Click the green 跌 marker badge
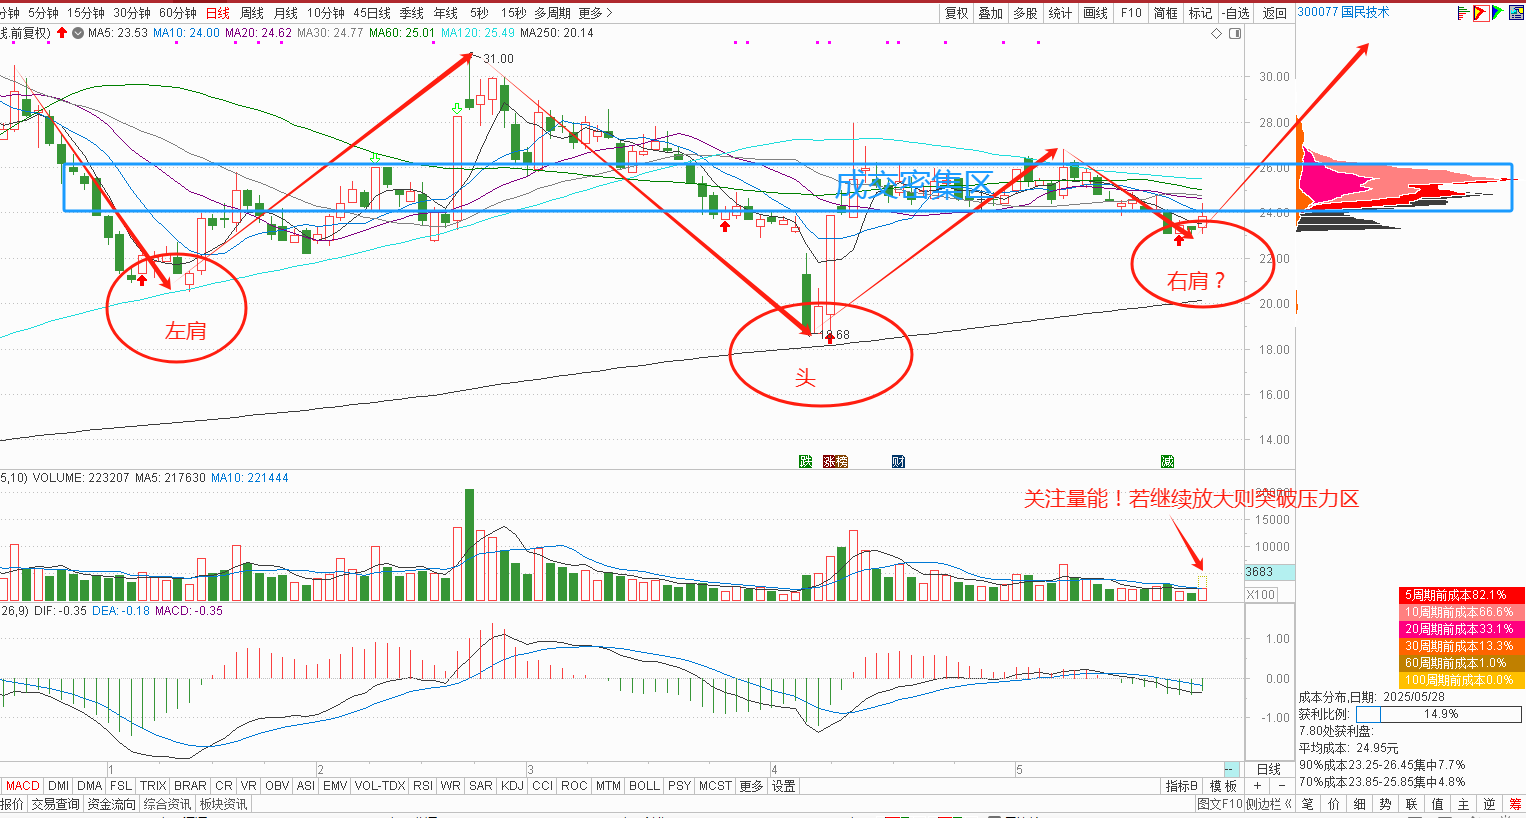 [x=805, y=461]
